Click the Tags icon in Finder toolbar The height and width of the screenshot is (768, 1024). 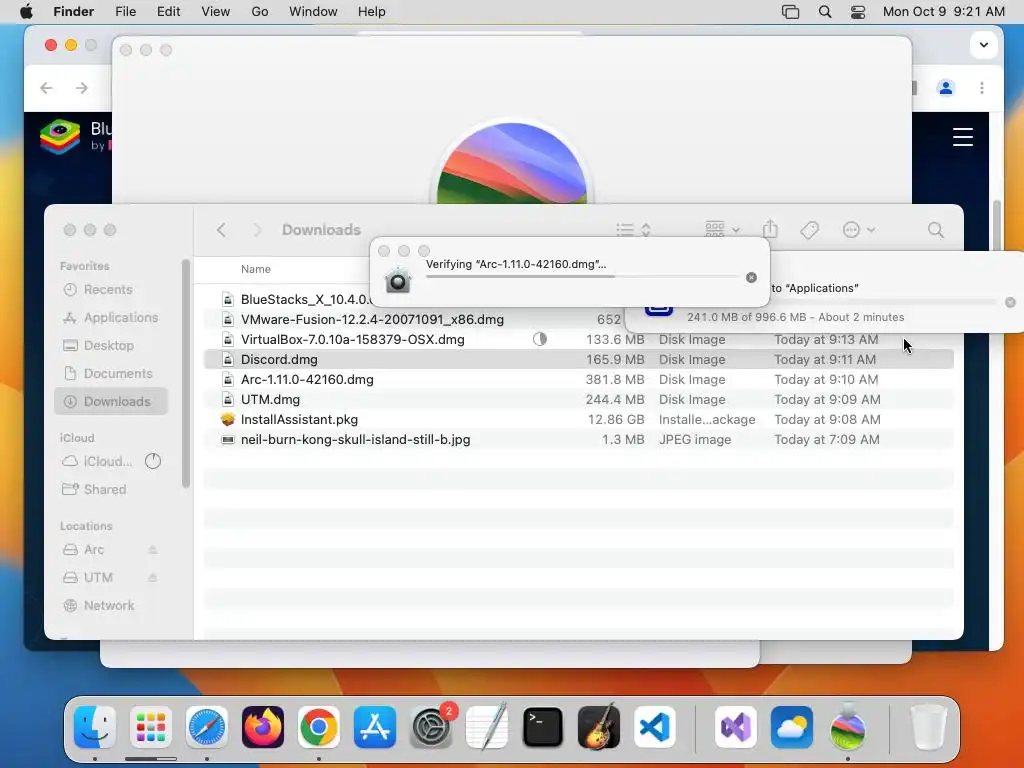pyautogui.click(x=809, y=230)
